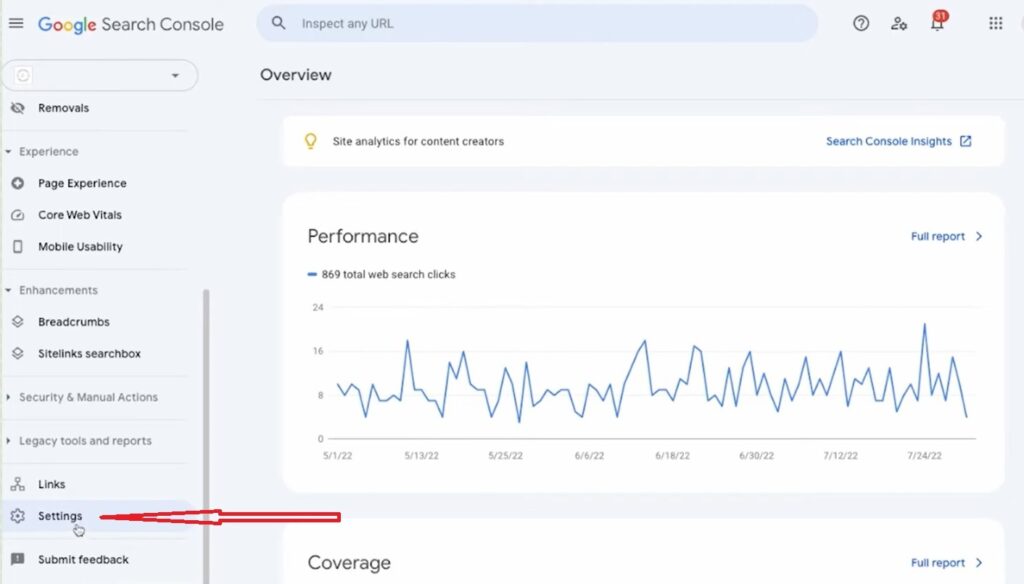
Task: Open the Google apps grid icon
Action: (995, 24)
